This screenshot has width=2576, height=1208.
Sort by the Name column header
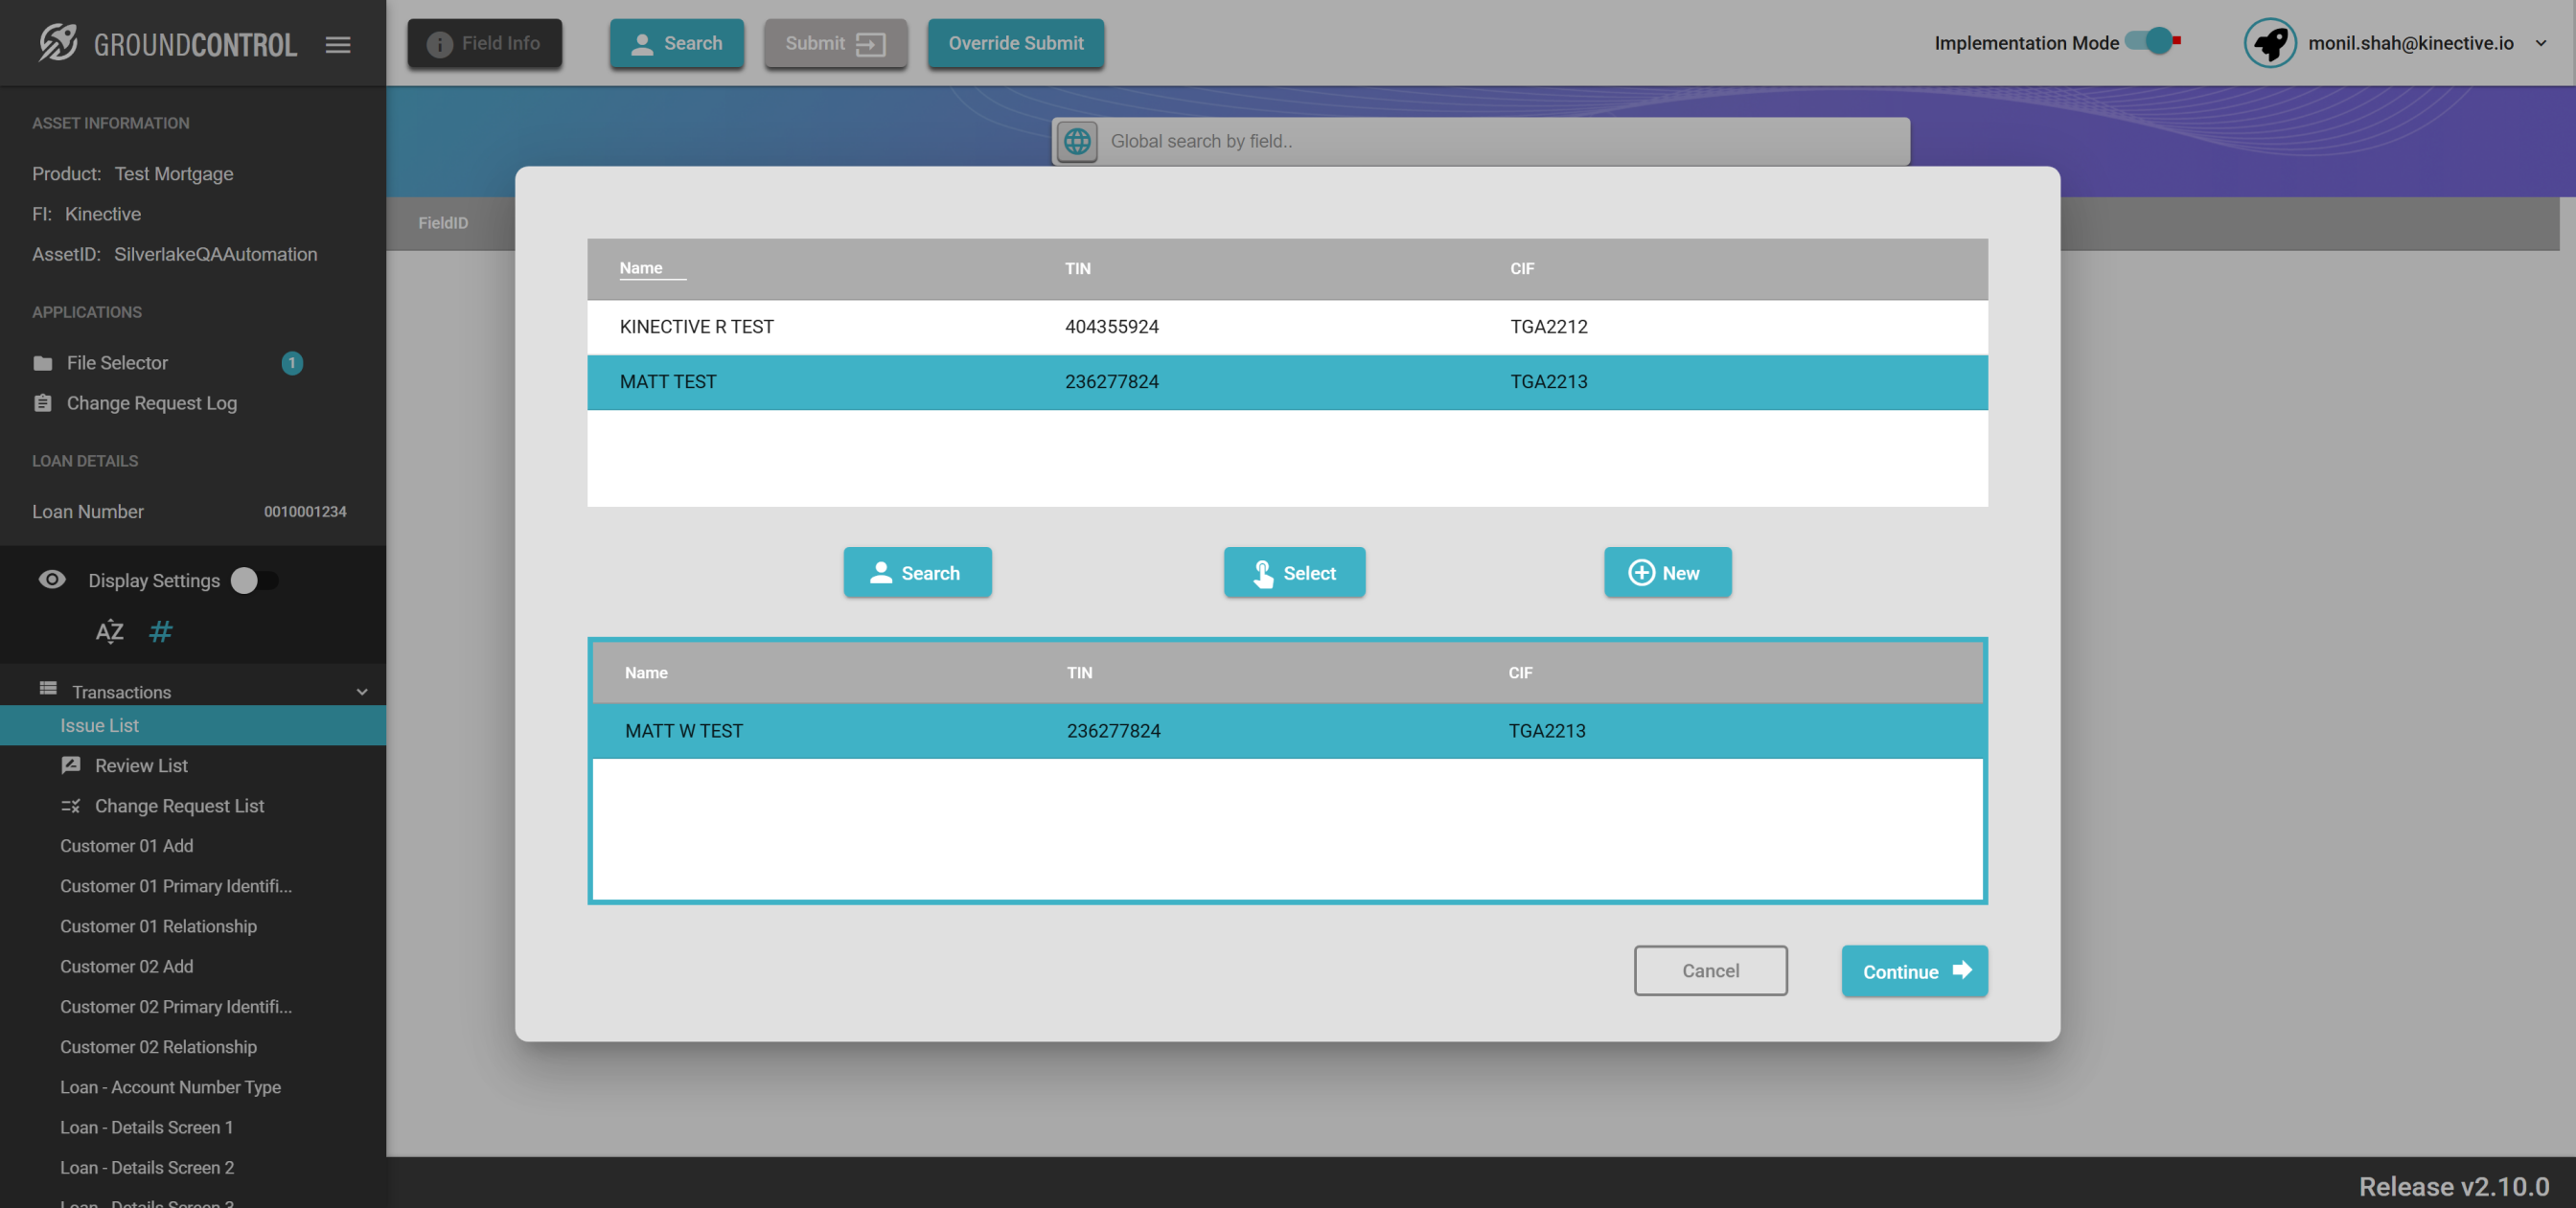pyautogui.click(x=641, y=268)
